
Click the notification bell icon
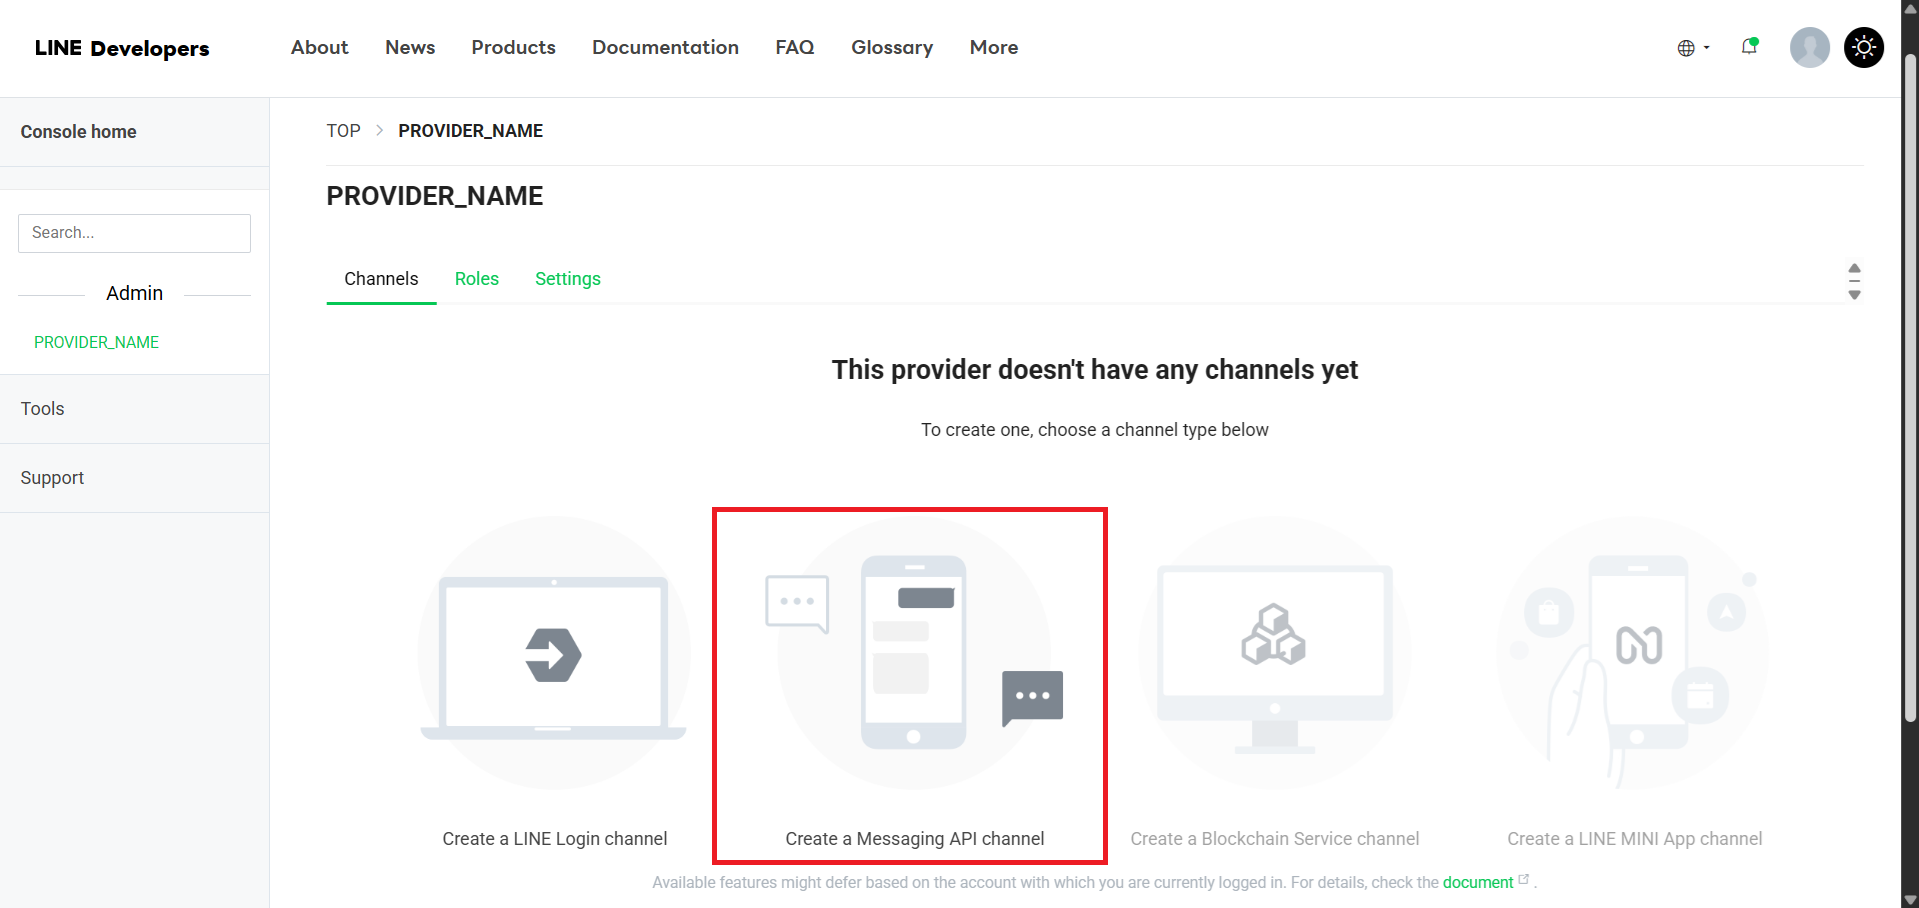pos(1749,47)
